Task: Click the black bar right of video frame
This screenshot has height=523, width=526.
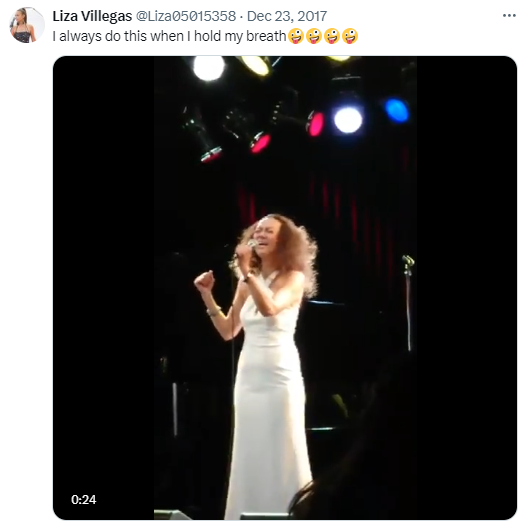Action: click(x=467, y=288)
